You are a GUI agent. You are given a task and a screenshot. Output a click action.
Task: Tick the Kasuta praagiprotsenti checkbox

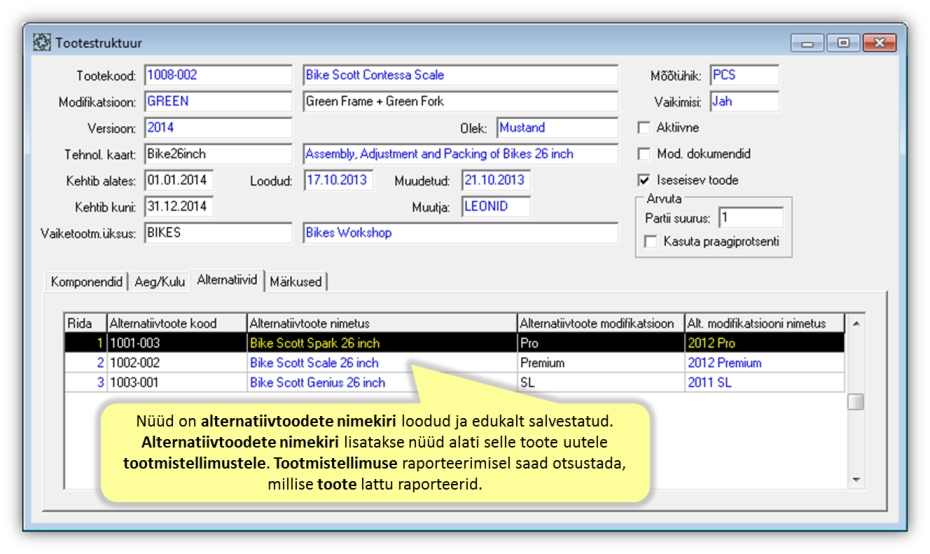[x=651, y=242]
